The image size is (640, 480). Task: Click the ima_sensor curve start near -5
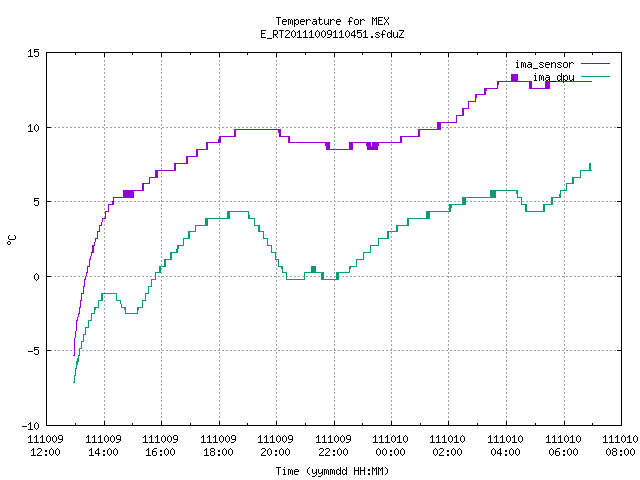[x=74, y=354]
